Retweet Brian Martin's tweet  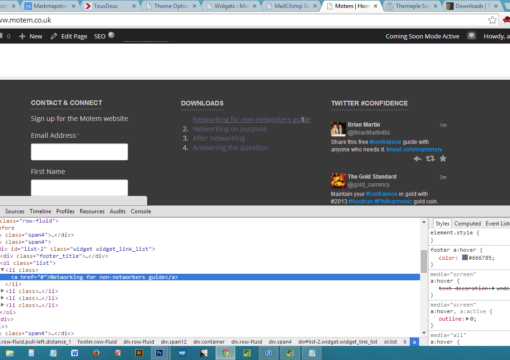tap(430, 159)
